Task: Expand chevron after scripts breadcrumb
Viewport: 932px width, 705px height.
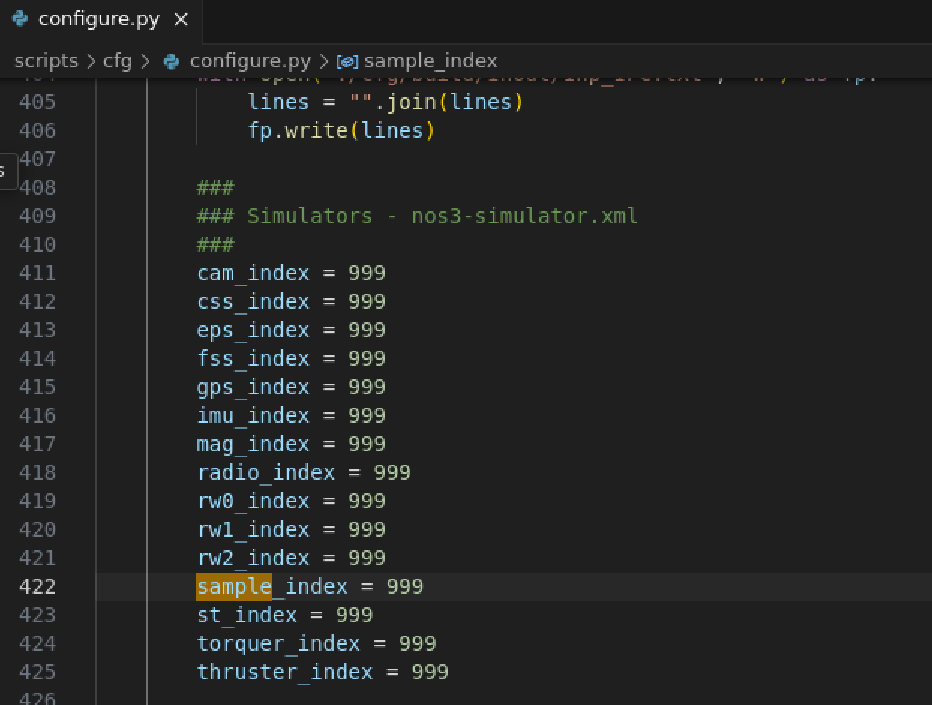Action: click(91, 61)
